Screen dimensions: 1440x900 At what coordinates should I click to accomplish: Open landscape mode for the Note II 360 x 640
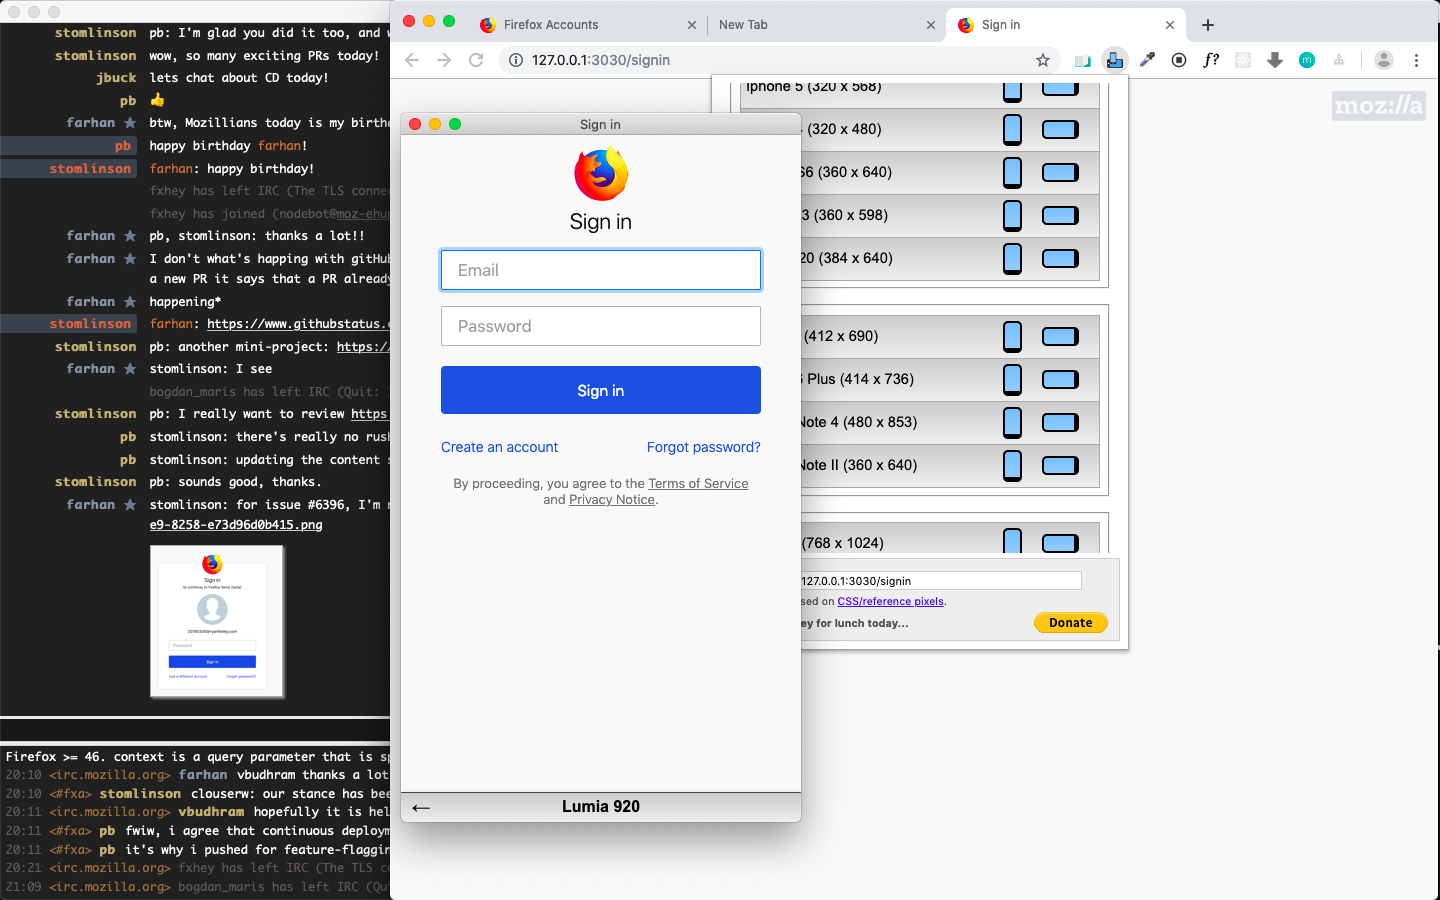(1060, 465)
